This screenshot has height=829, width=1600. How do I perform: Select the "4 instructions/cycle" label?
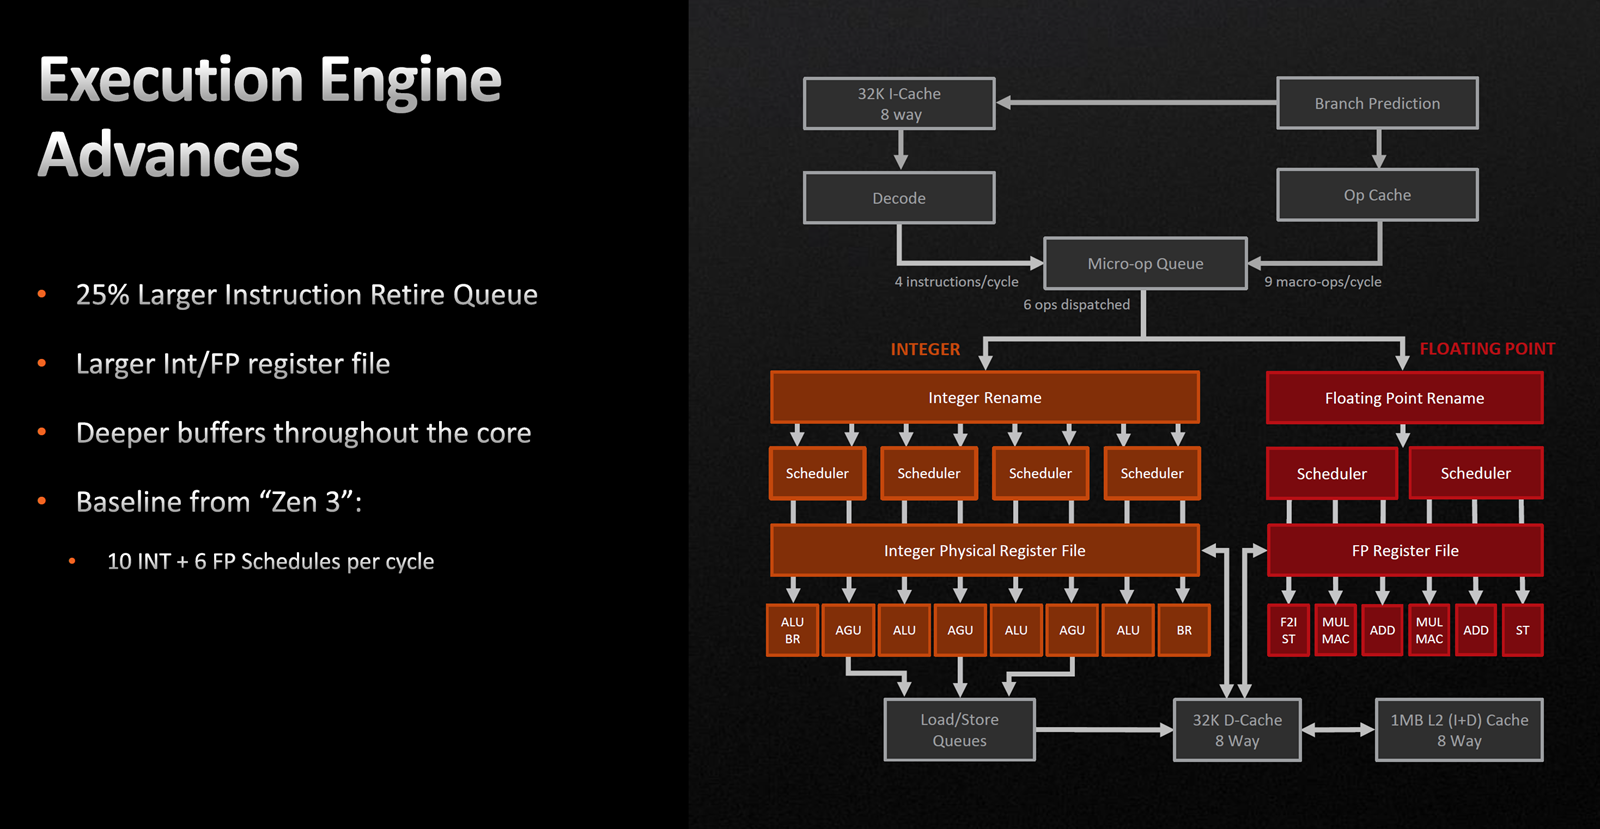pos(956,282)
